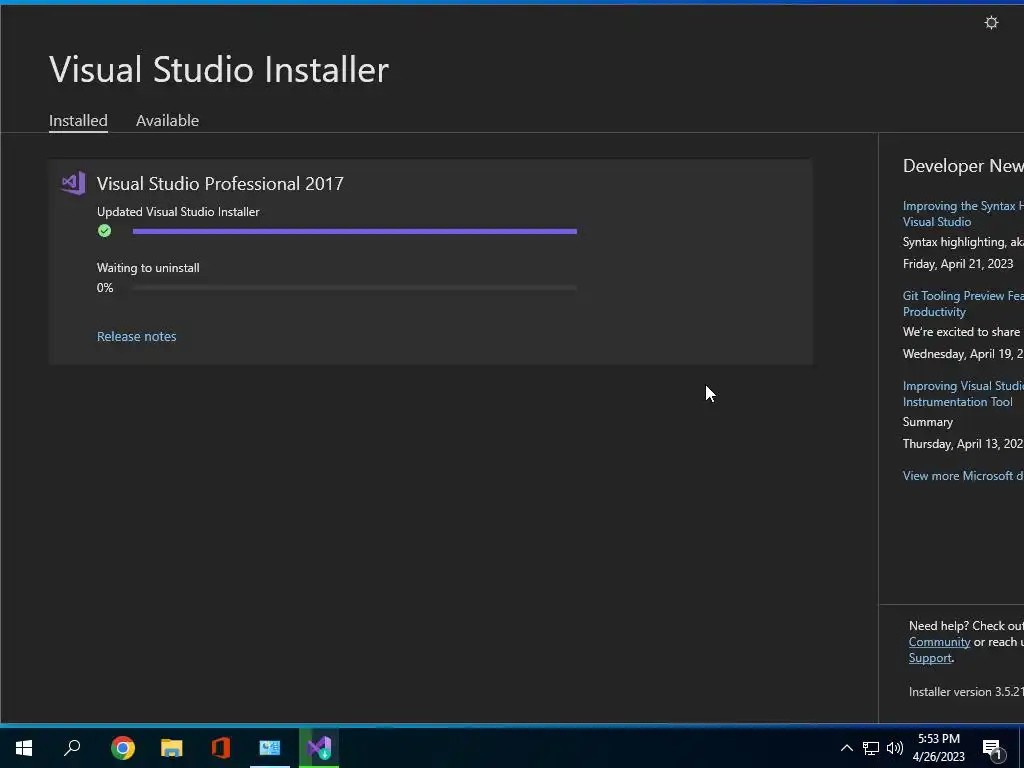Click 'Thursday, April 13' date text

click(x=963, y=444)
